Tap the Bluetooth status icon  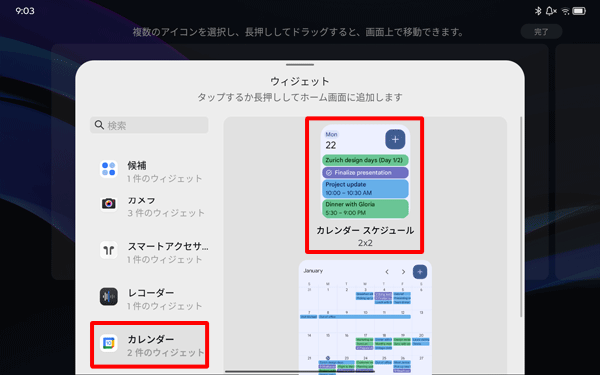538,11
